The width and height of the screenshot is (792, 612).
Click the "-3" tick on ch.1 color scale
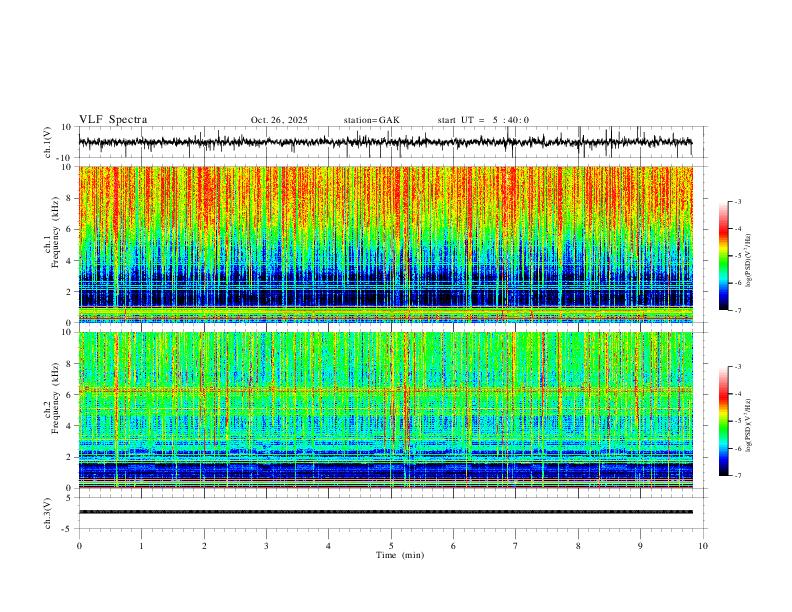coord(738,202)
